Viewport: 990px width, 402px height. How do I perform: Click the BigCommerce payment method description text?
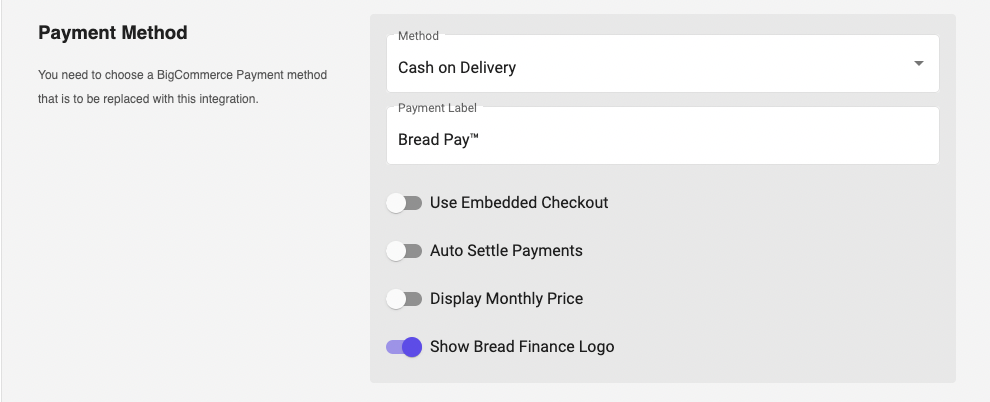(x=182, y=87)
